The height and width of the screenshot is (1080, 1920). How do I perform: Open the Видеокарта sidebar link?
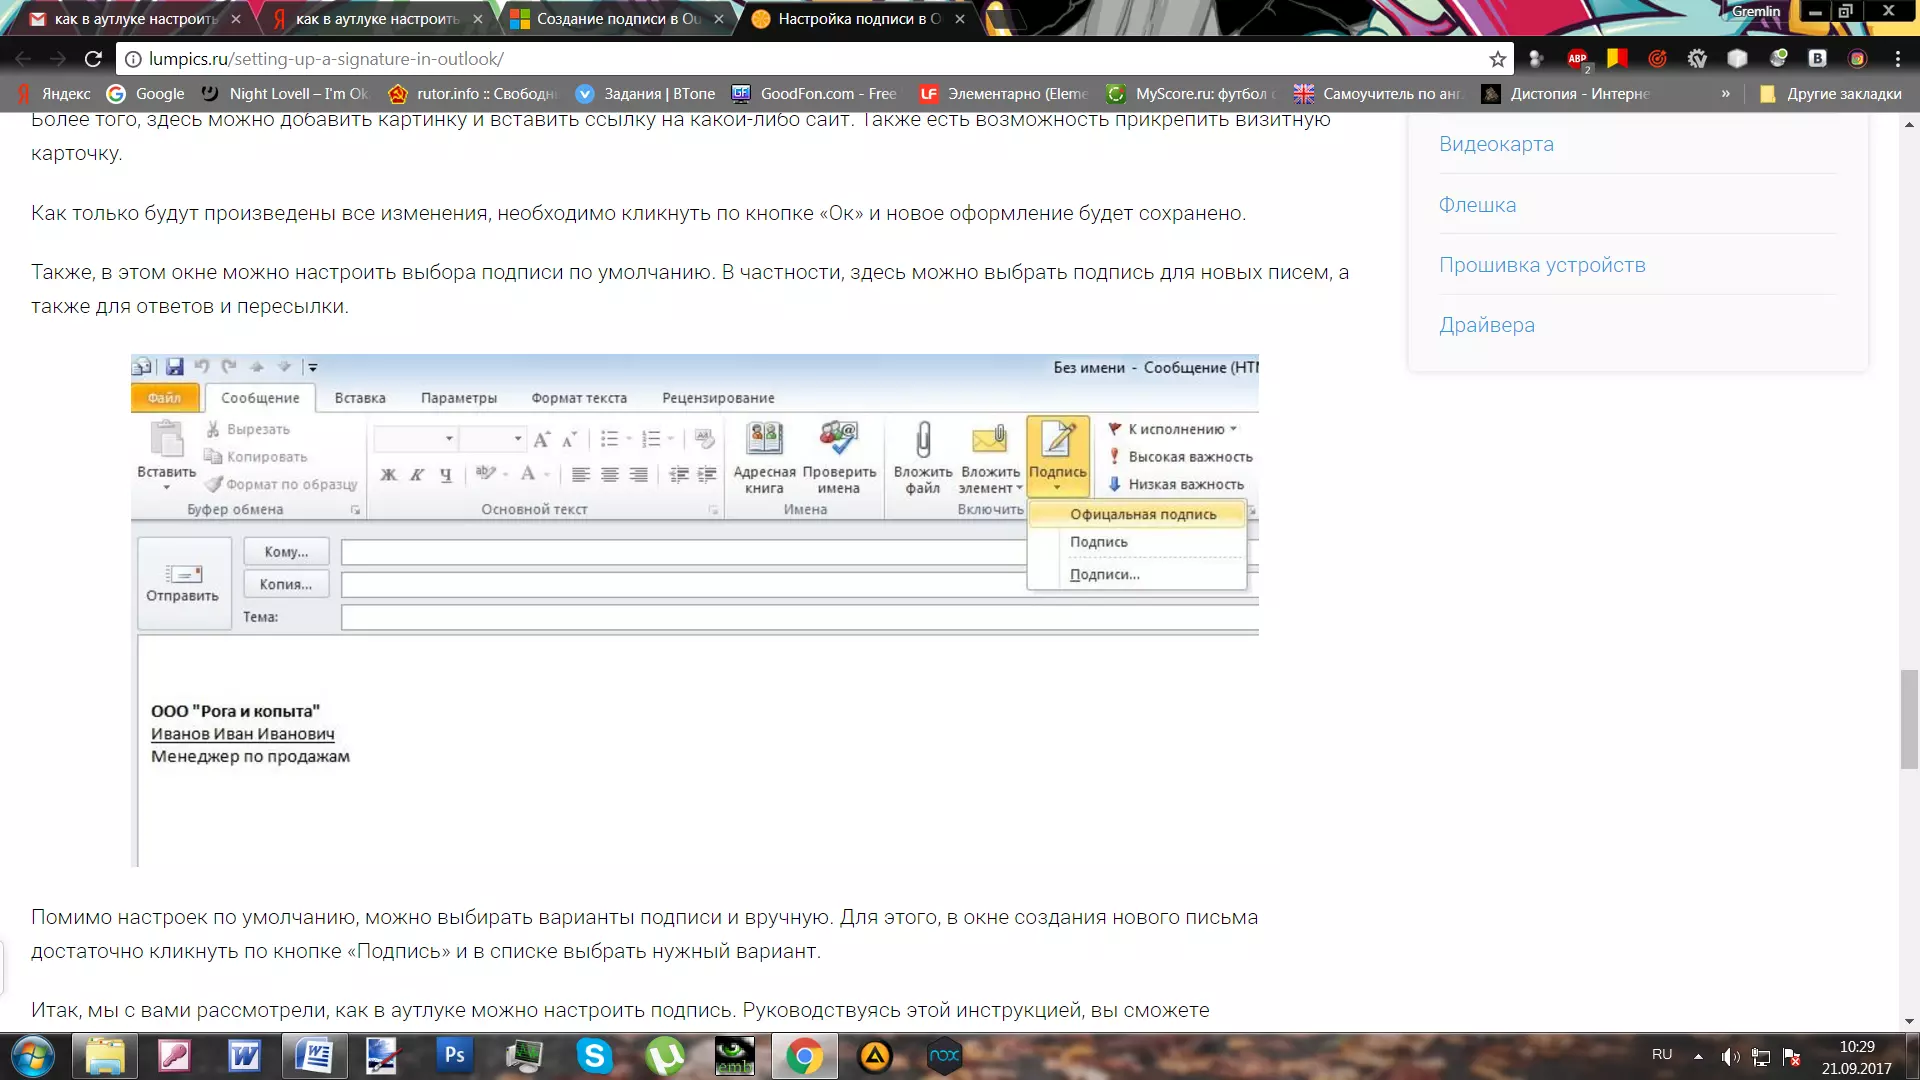coord(1496,144)
